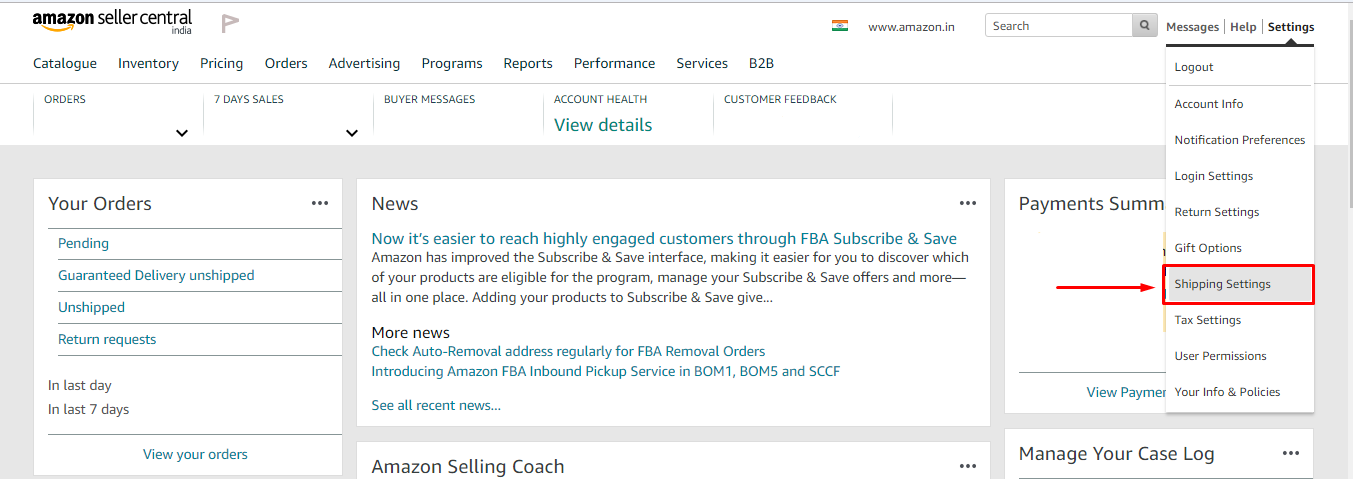Open the Manage Your Case Log ellipsis
The image size is (1353, 479).
tap(1291, 453)
